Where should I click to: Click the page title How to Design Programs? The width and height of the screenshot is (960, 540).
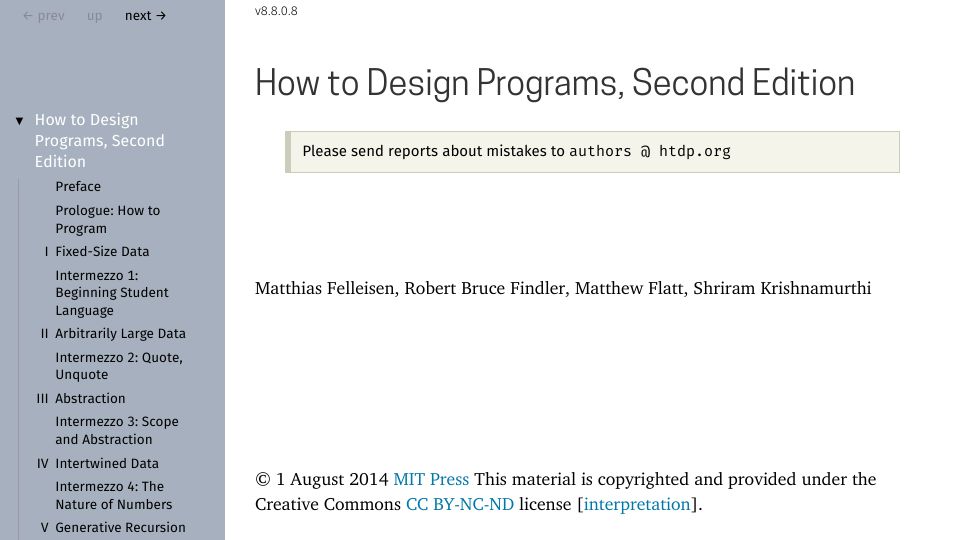tap(555, 83)
